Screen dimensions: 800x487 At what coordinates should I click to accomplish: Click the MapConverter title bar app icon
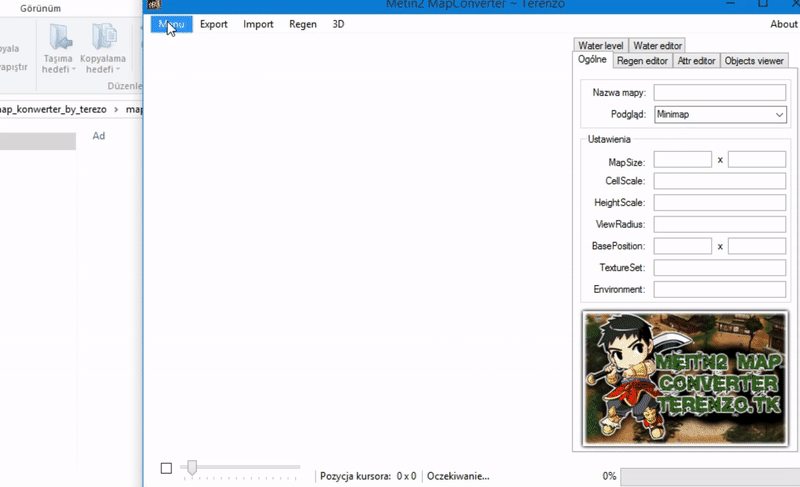click(x=154, y=5)
